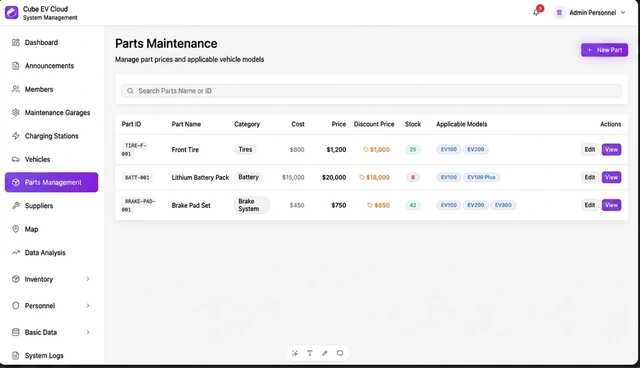Open the Data Analysis section
The image size is (640, 368).
coord(51,253)
